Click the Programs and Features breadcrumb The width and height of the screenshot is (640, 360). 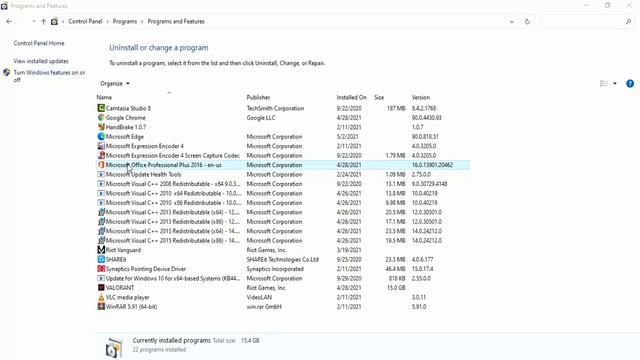176,22
